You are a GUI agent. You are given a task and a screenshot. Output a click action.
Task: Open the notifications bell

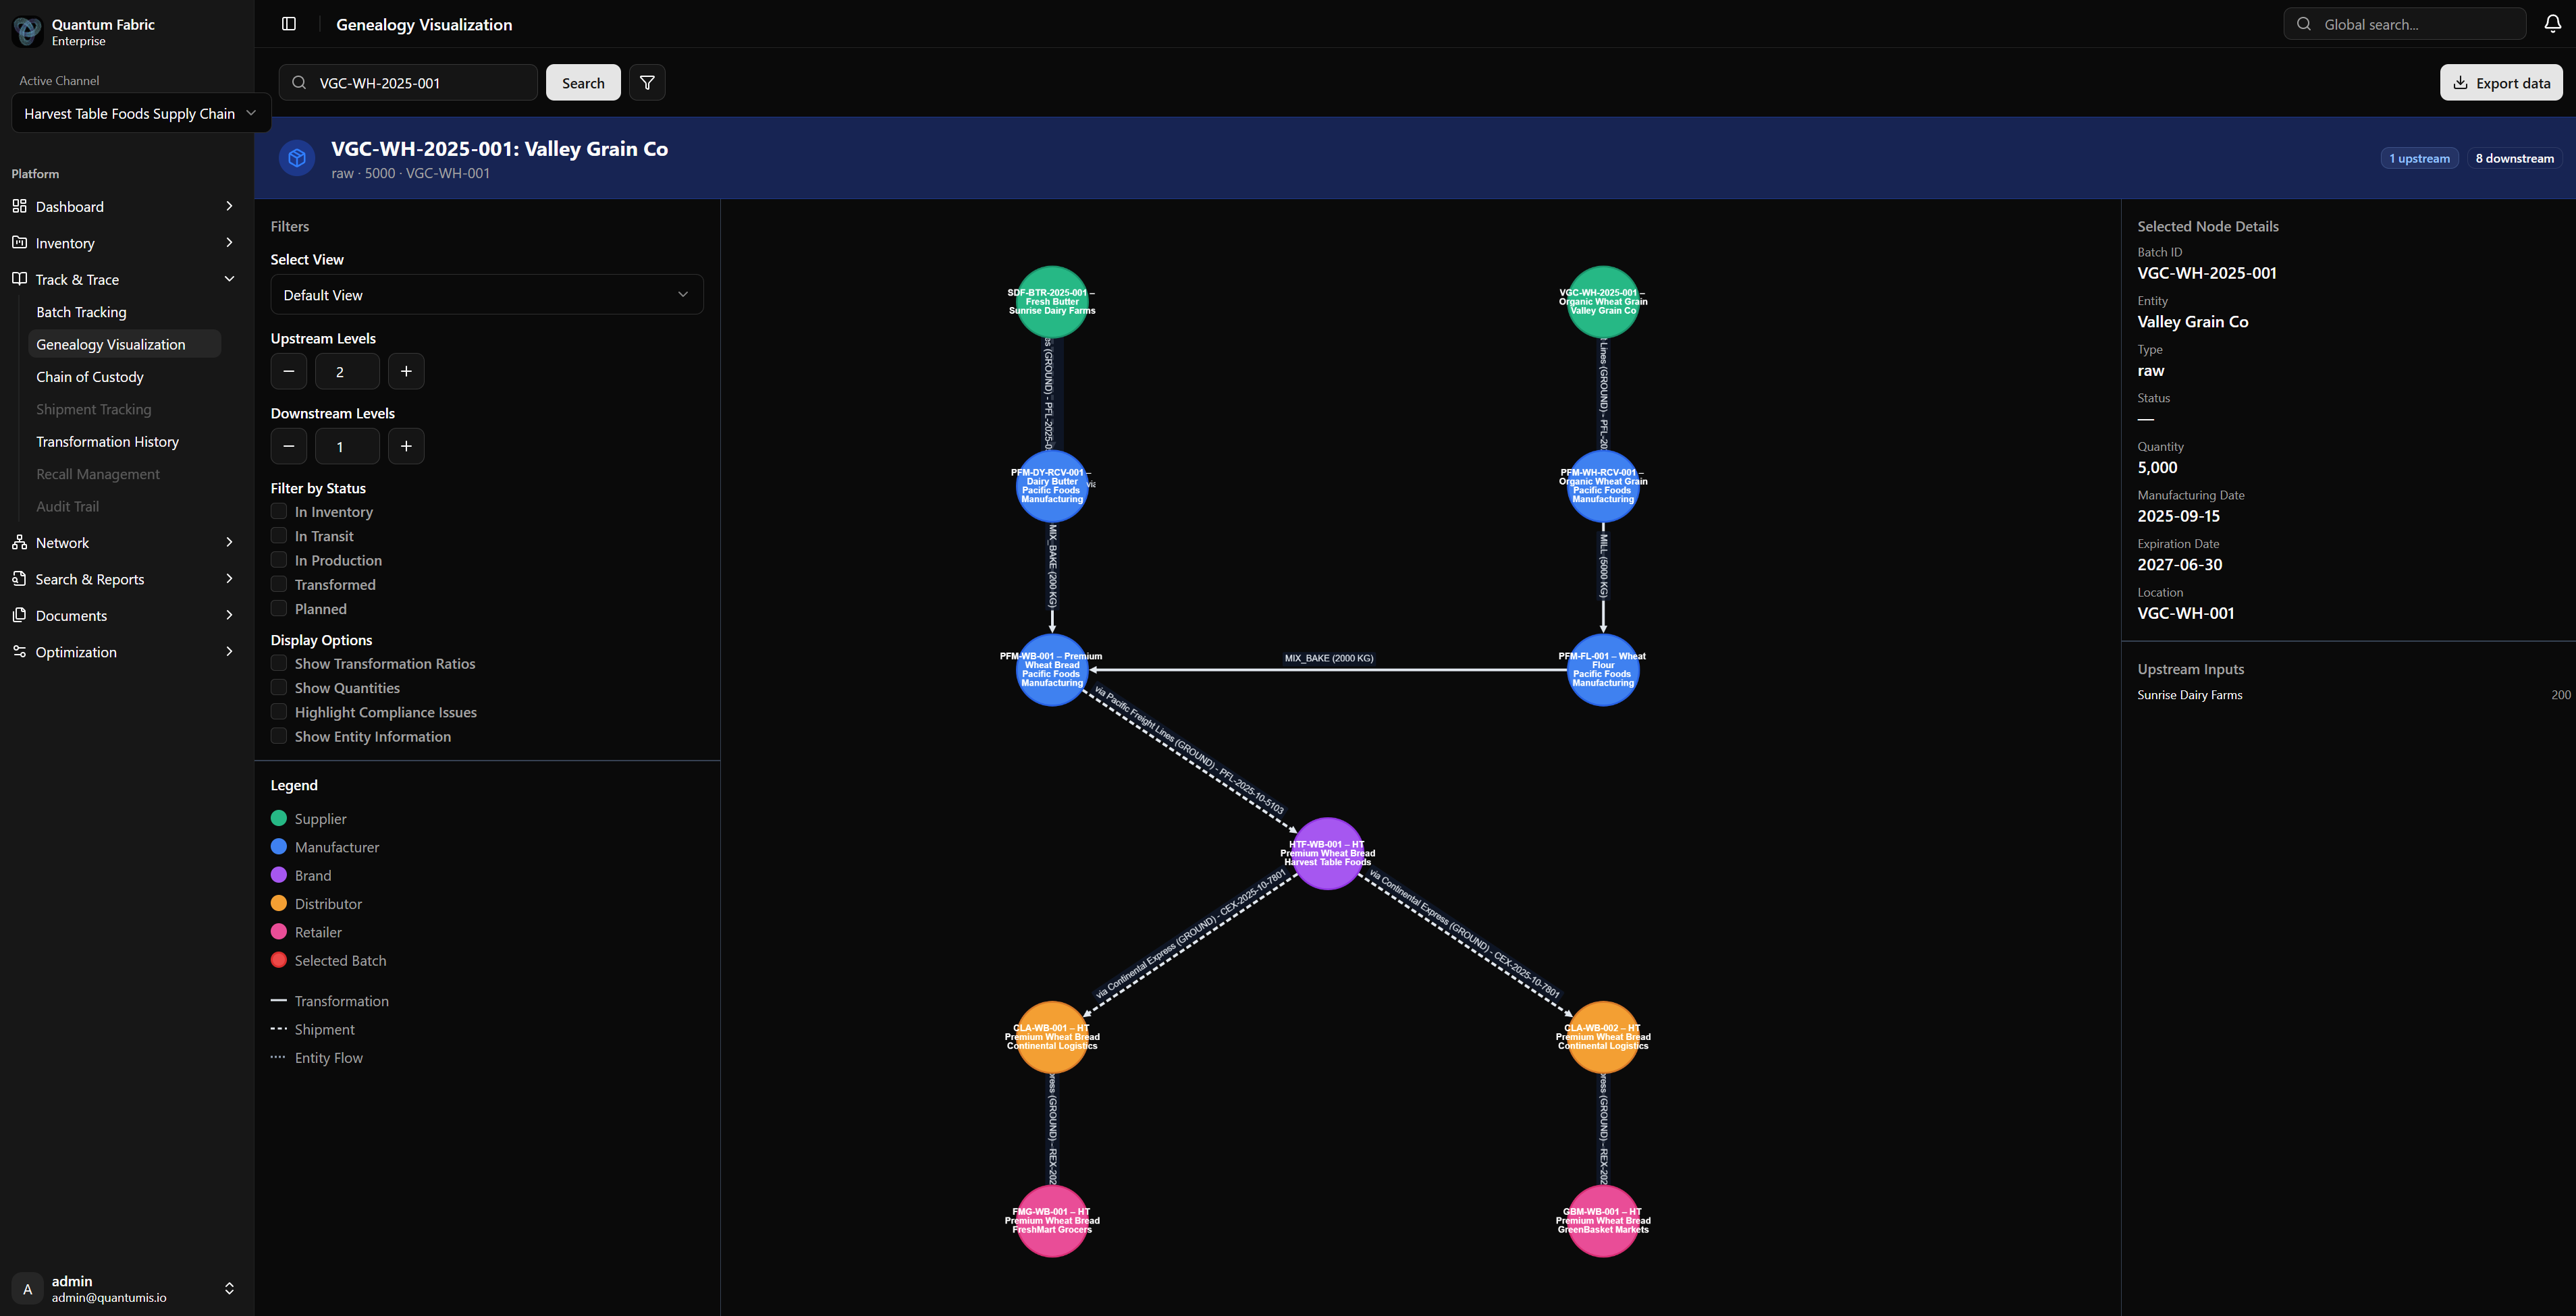2552,23
